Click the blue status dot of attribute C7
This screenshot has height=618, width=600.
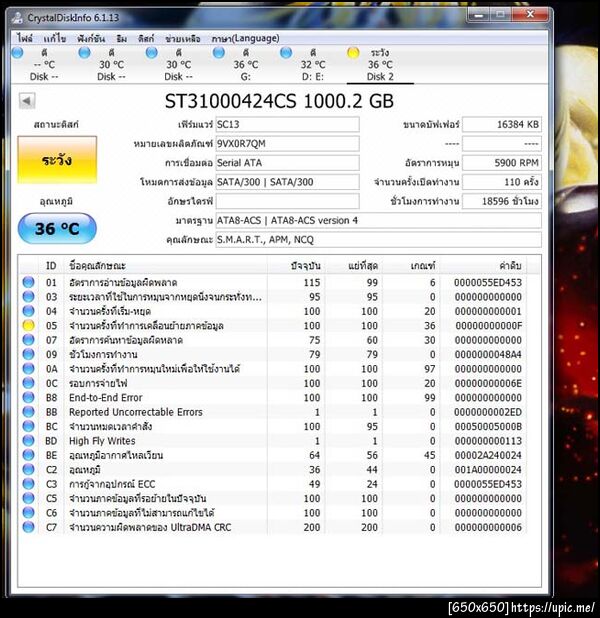(28, 527)
